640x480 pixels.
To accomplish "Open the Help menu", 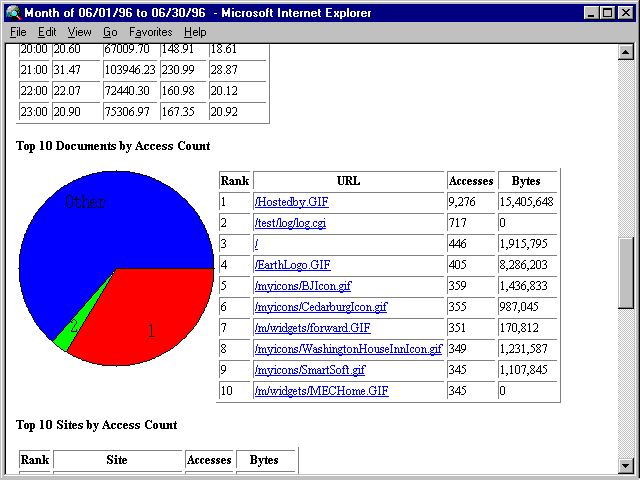I will (195, 32).
